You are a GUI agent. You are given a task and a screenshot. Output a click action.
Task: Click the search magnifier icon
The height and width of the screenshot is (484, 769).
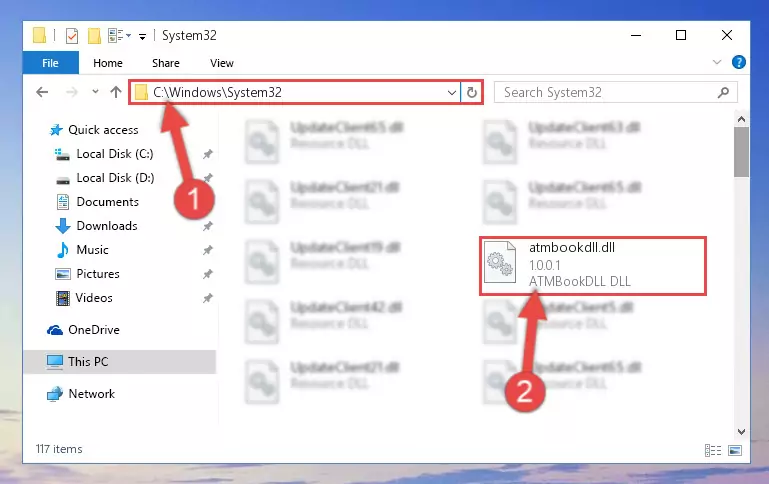pos(723,92)
